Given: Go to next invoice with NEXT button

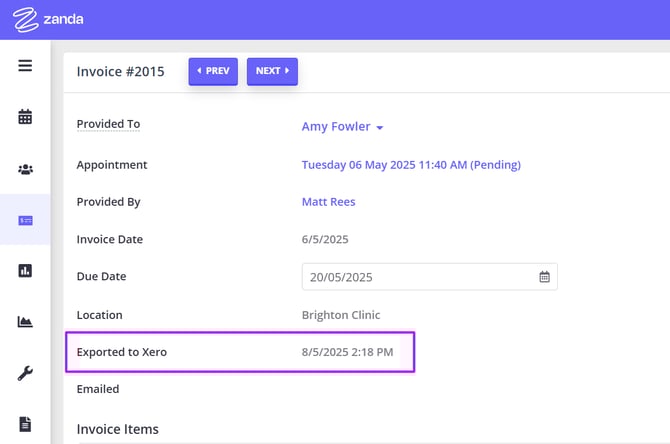Looking at the screenshot, I should (272, 72).
